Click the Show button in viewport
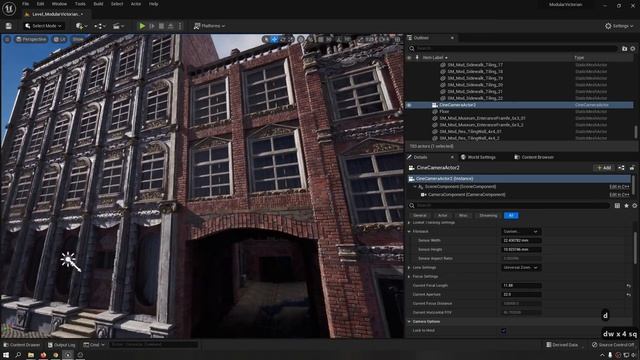The image size is (640, 360). [x=78, y=39]
